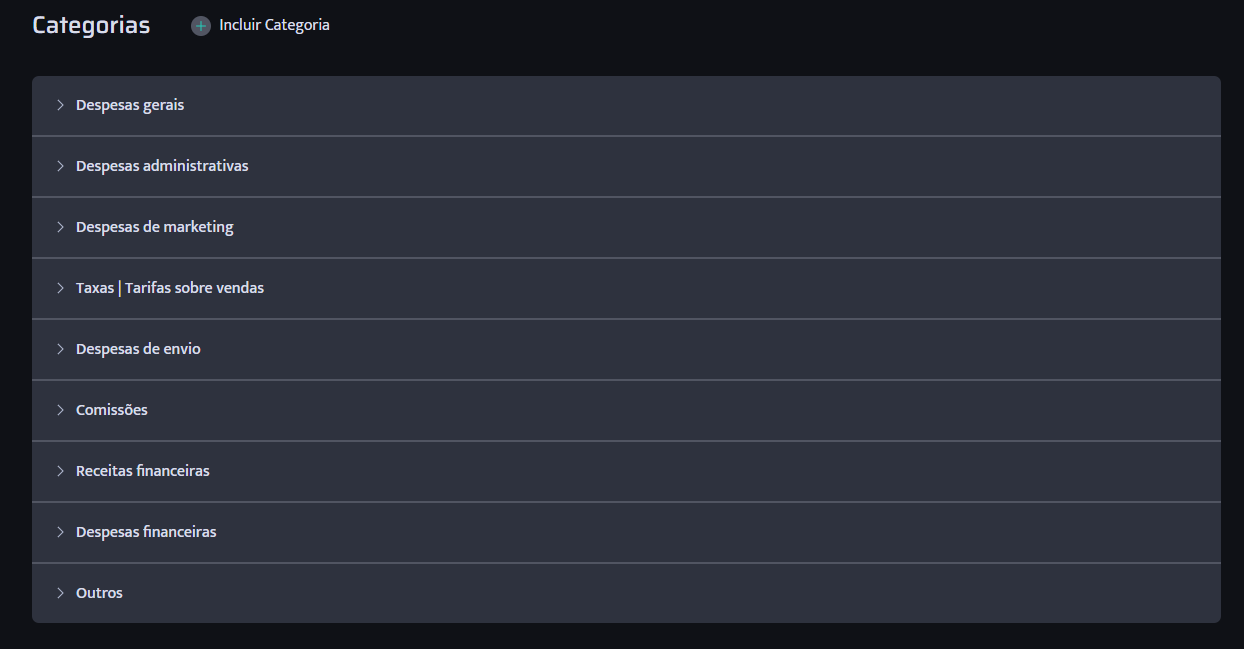Open the Comissões category label
The width and height of the screenshot is (1244, 649).
coord(111,410)
